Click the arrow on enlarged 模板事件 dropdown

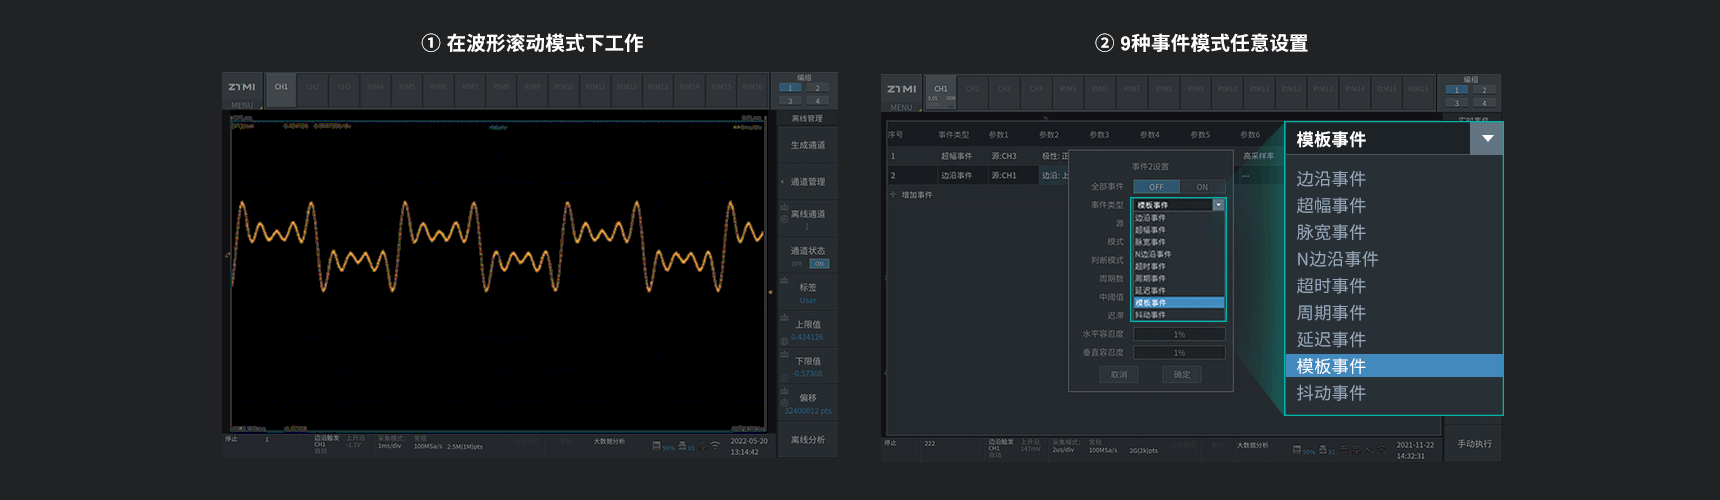click(x=1487, y=139)
